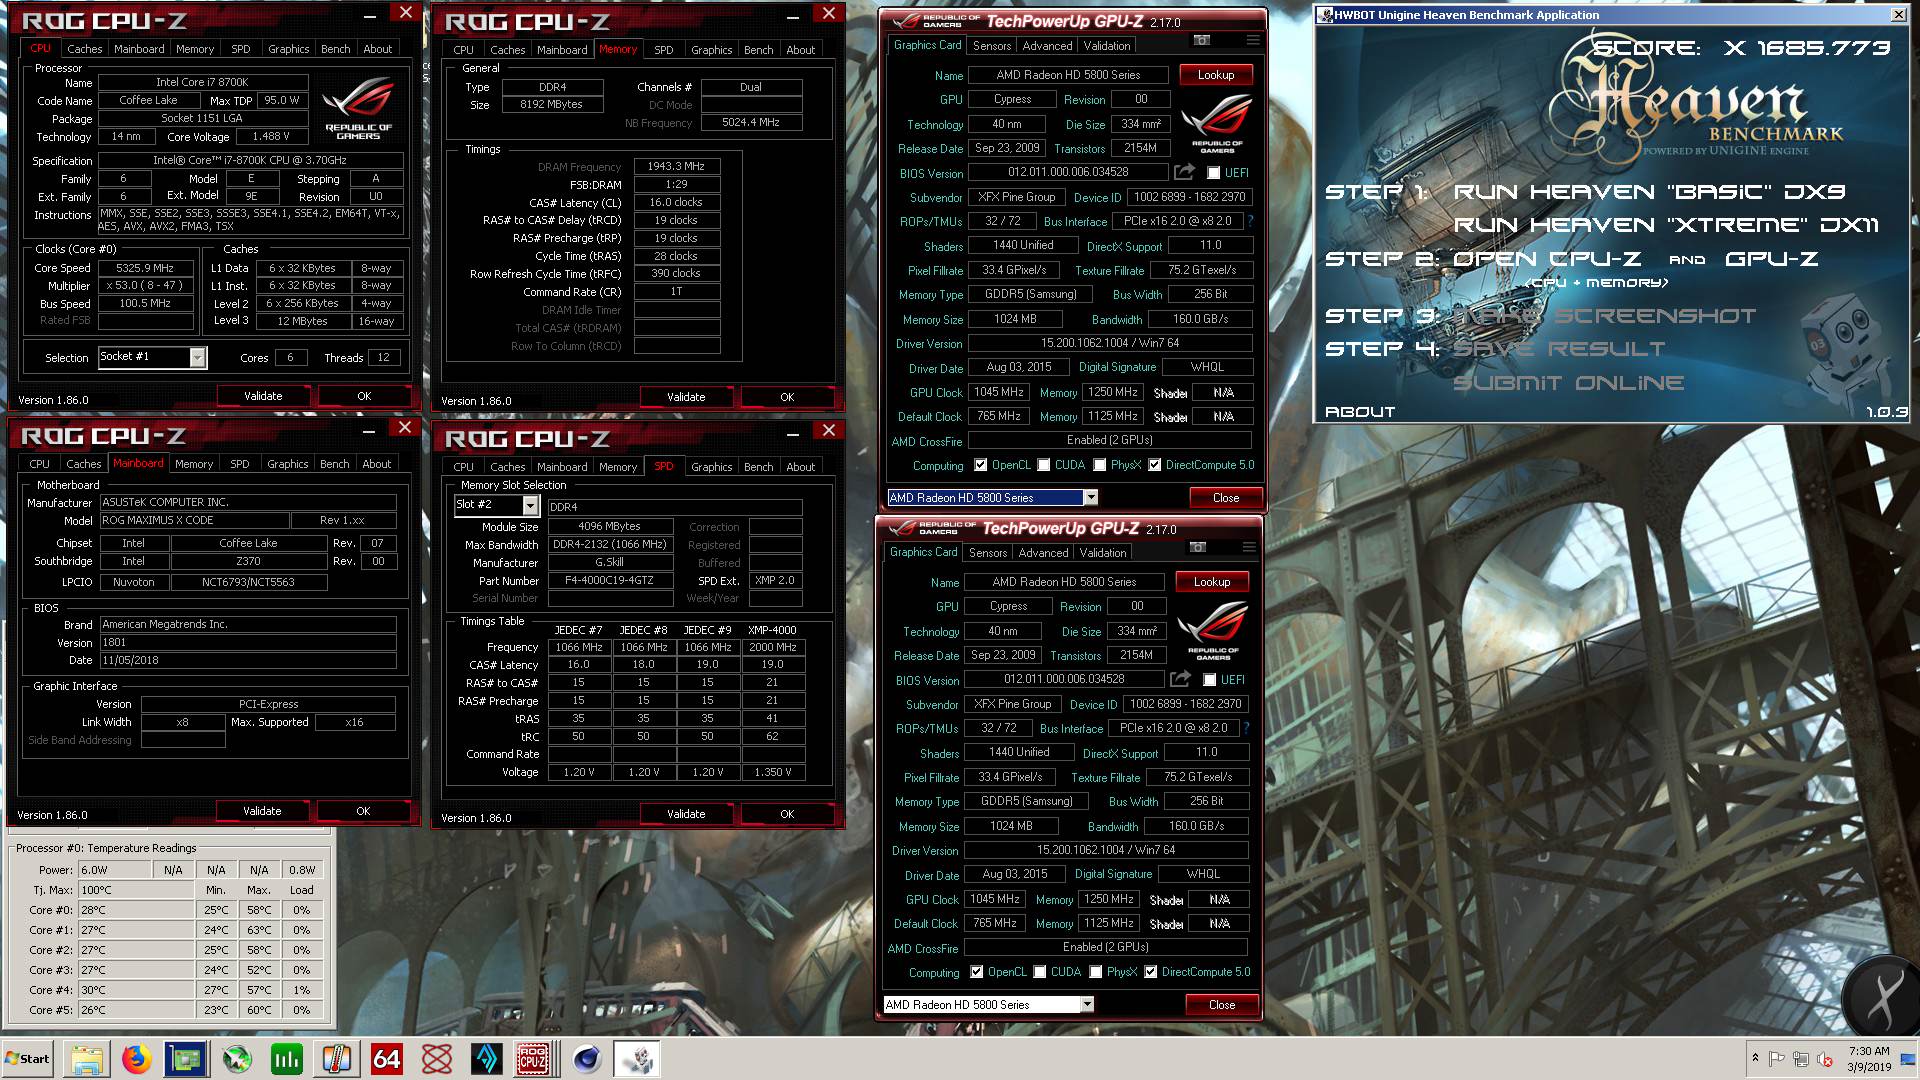Image resolution: width=1920 pixels, height=1080 pixels.
Task: Click HWBOT robot taskbar icon
Action: pos(636,1059)
